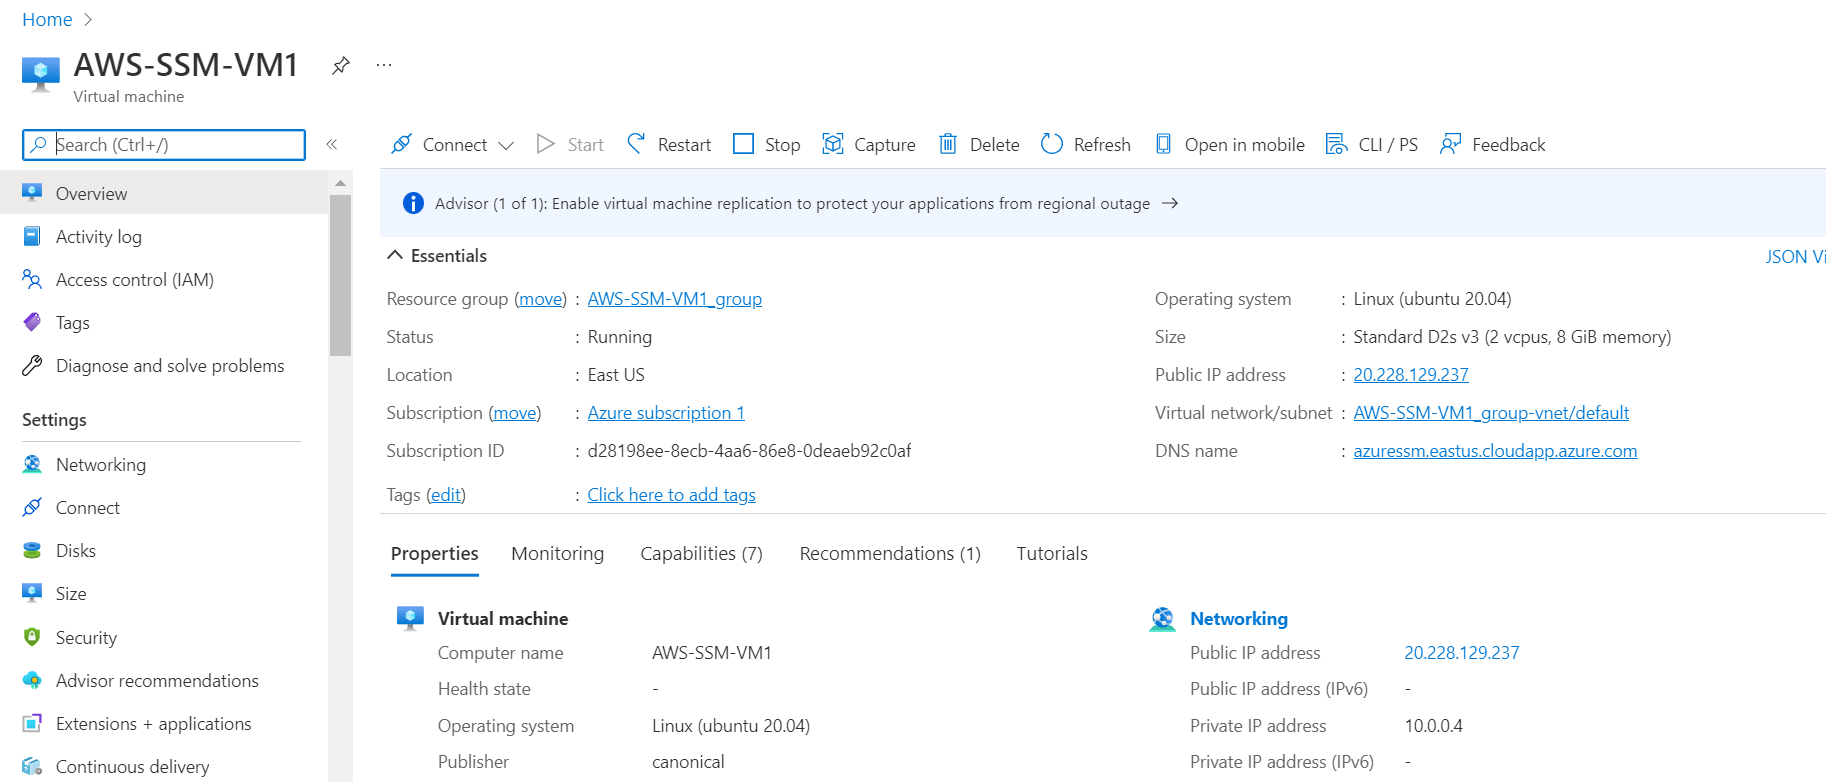The image size is (1826, 782).
Task: Open AWS-SSM-VM1_group-vnet/default link
Action: click(1491, 413)
